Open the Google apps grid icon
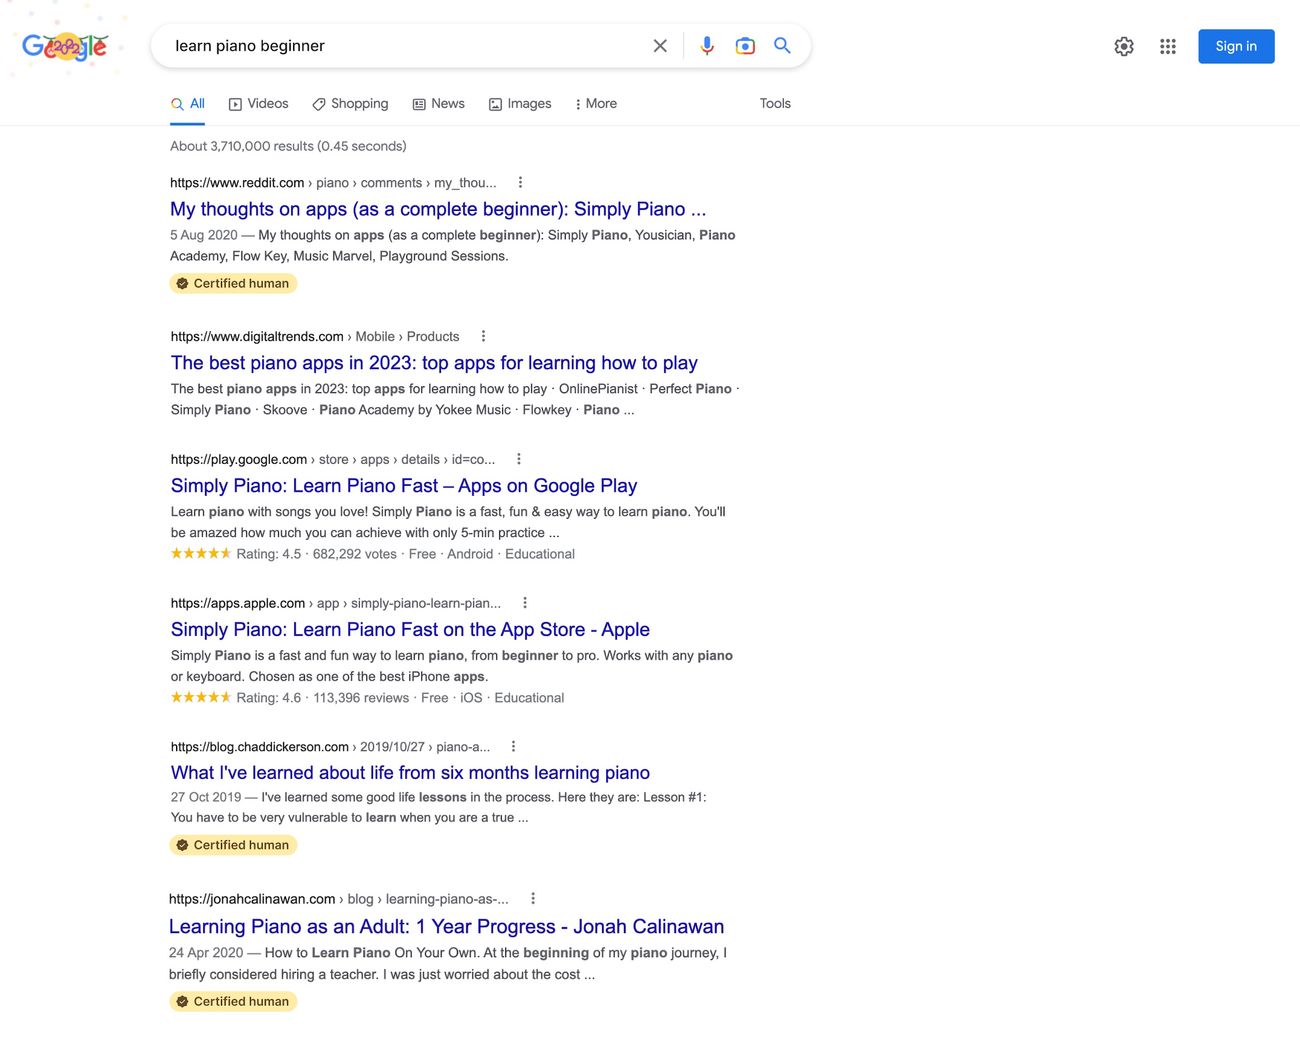1300x1057 pixels. 1167,46
